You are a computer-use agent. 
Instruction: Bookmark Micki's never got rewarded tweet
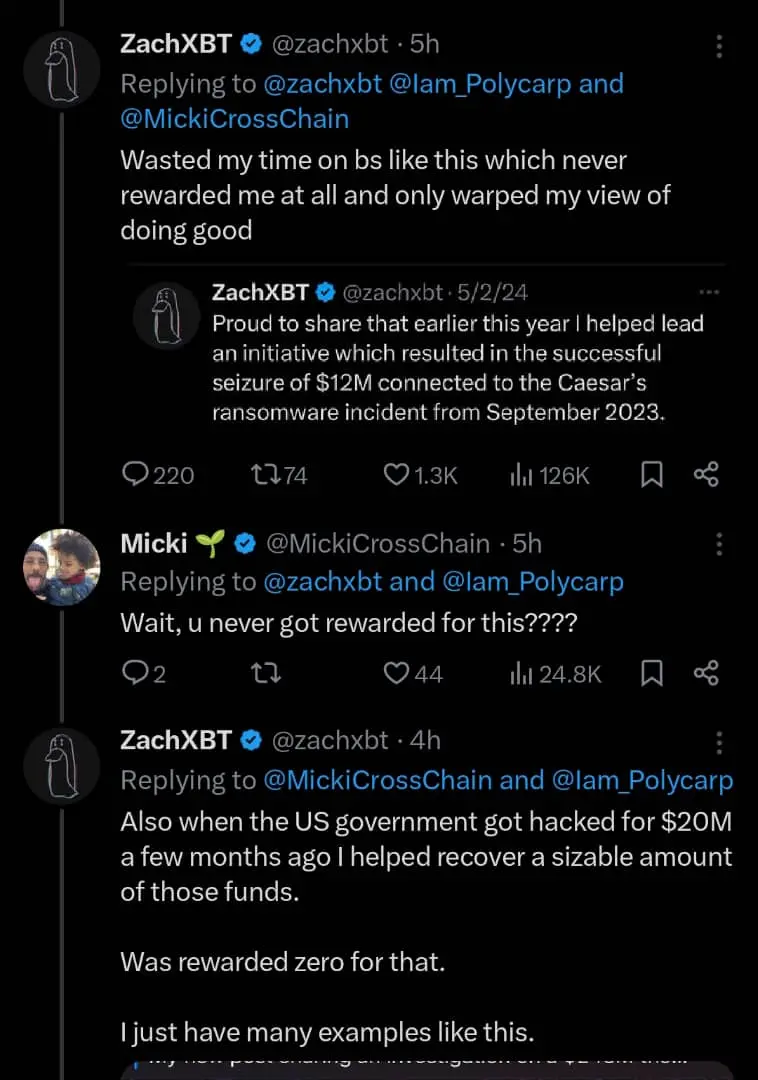point(651,674)
